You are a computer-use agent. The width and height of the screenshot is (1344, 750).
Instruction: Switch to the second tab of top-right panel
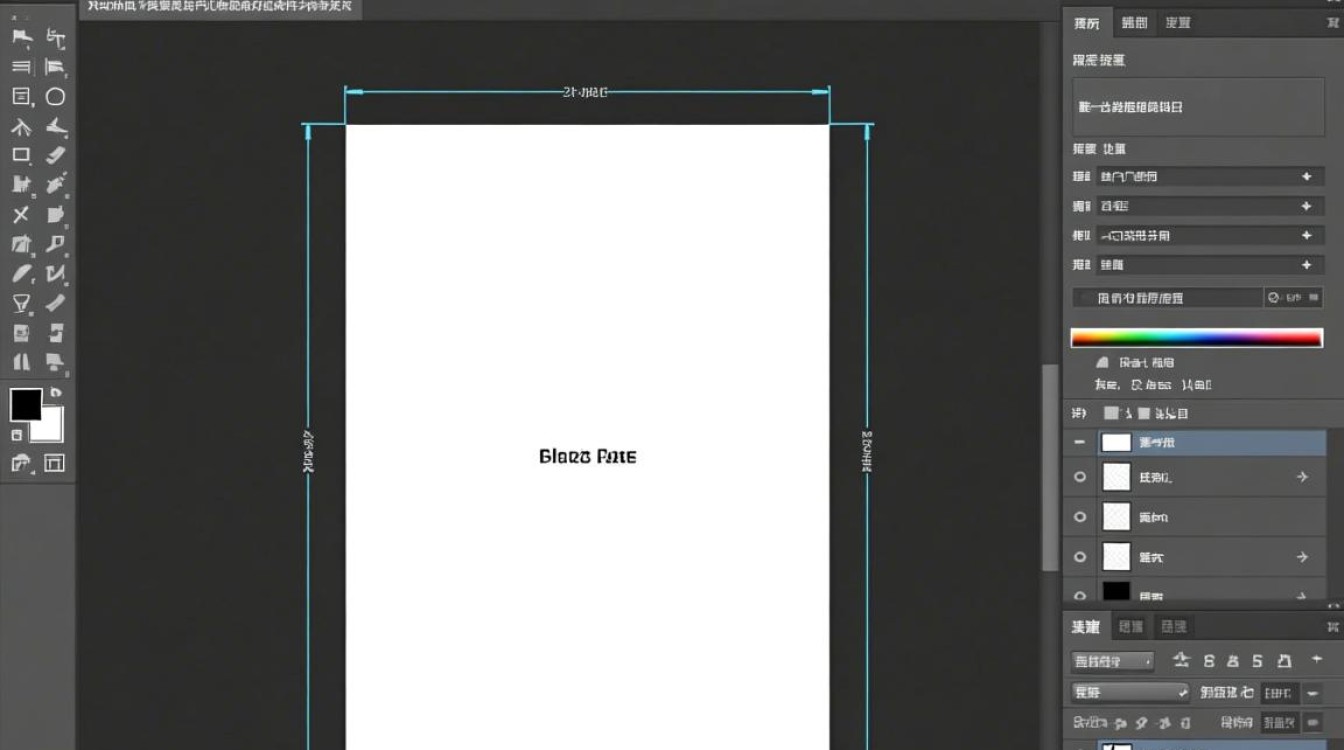pyautogui.click(x=1134, y=23)
